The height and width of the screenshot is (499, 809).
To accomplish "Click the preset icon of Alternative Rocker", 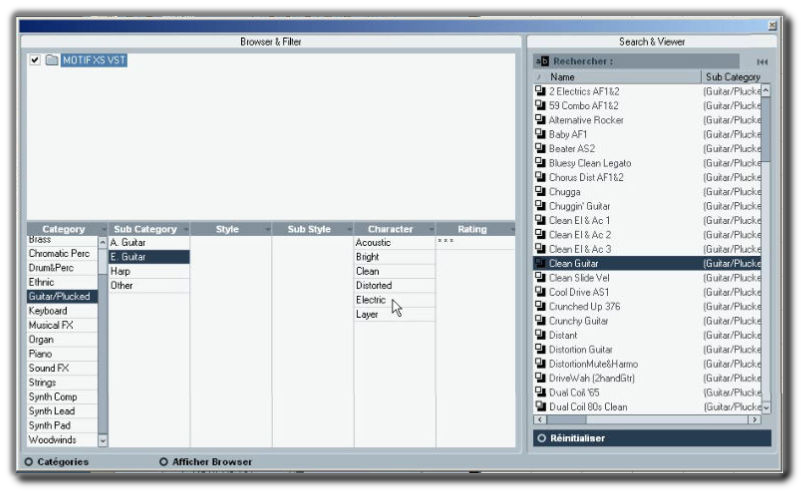I will point(540,120).
